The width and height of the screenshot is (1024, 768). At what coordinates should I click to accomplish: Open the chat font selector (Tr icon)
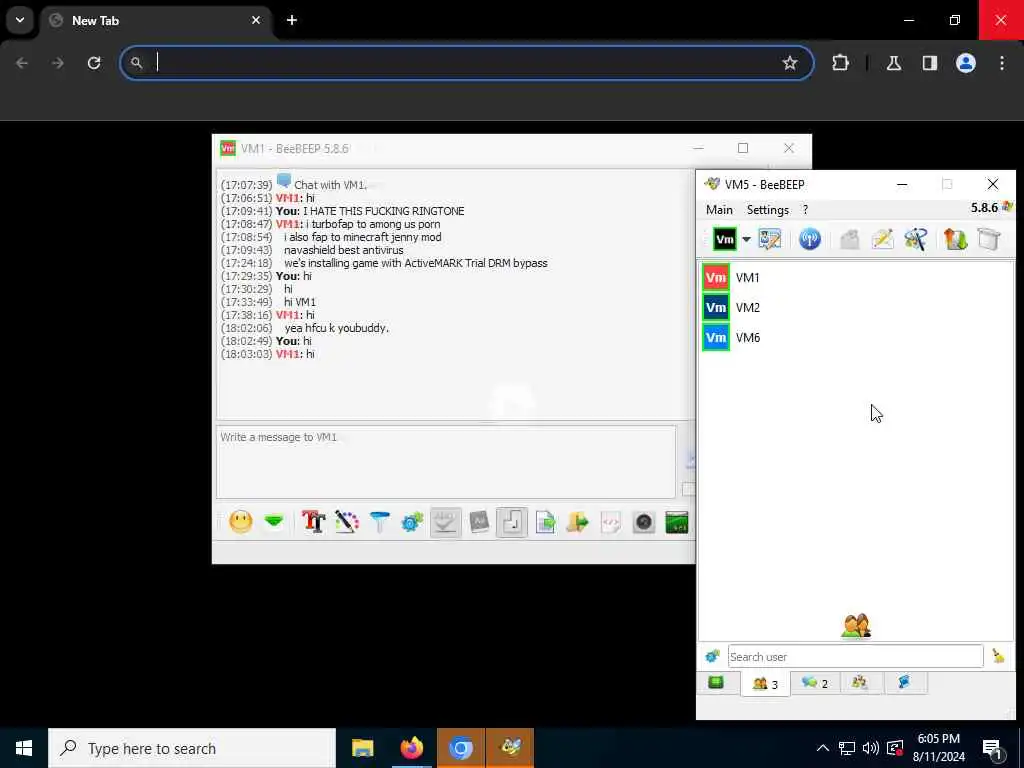(313, 522)
